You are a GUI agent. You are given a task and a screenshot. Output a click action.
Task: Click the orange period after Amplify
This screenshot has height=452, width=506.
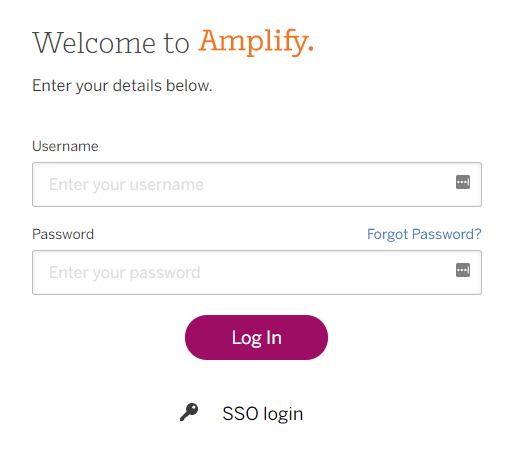click(311, 49)
